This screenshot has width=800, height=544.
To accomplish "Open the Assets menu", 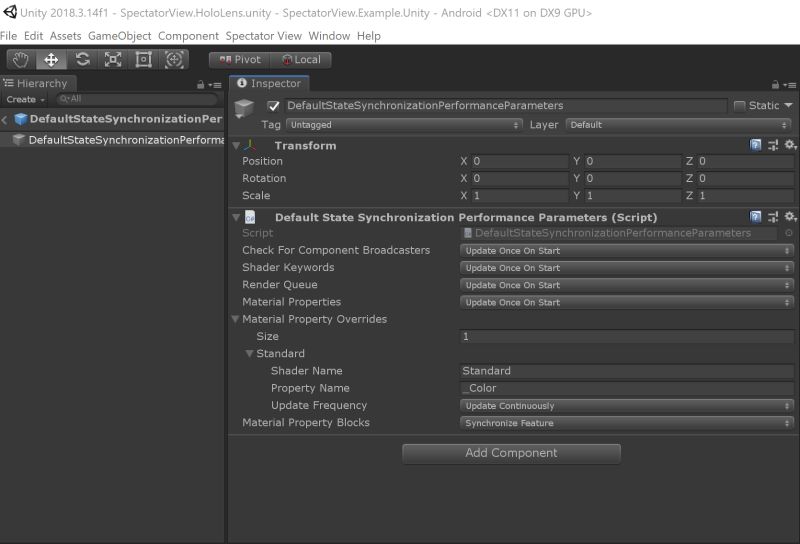I will coord(65,36).
